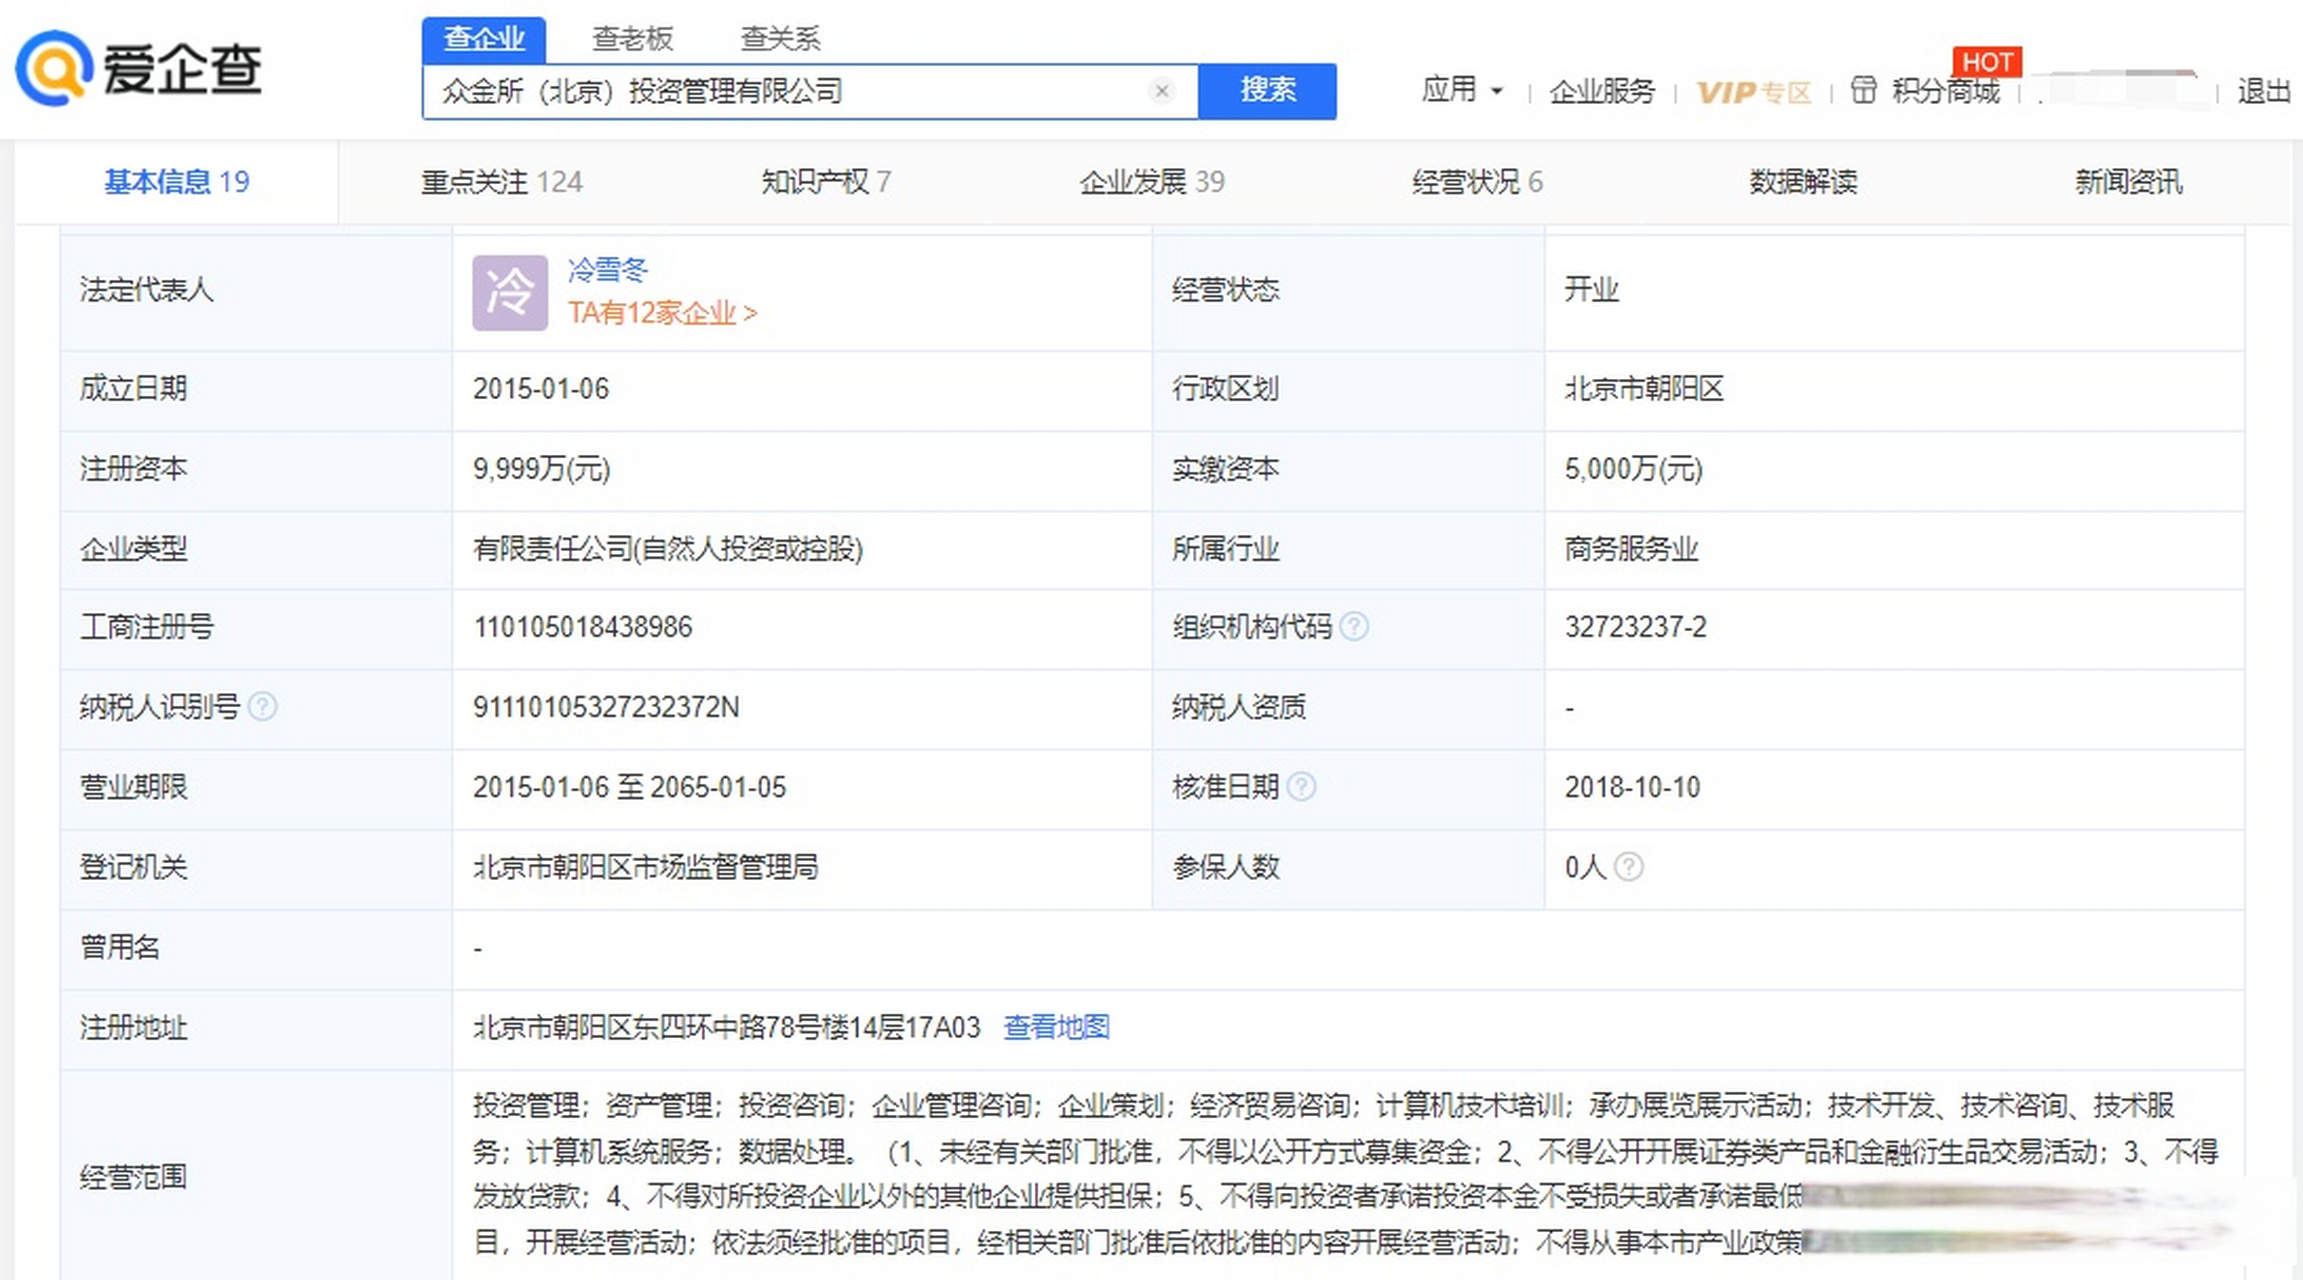Open the VIP专区 link
The image size is (2303, 1280).
(1754, 93)
